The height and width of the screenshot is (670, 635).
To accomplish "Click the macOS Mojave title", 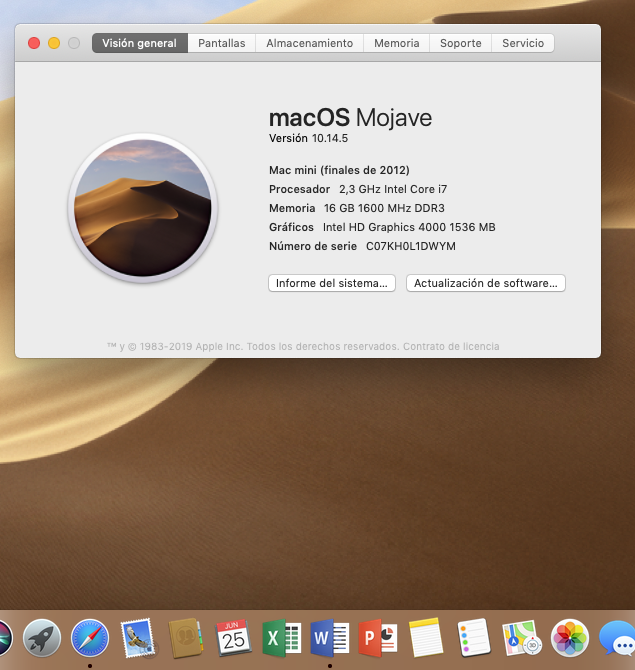I will 350,118.
